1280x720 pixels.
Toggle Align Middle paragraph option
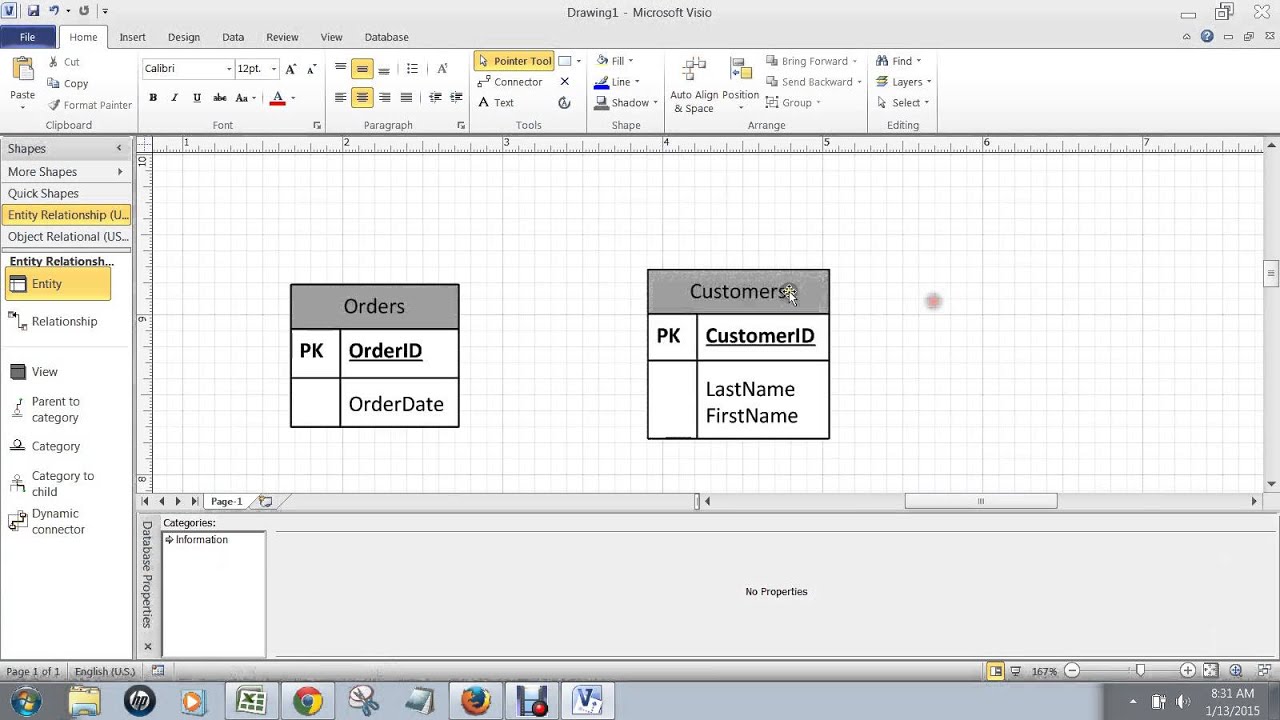click(362, 69)
